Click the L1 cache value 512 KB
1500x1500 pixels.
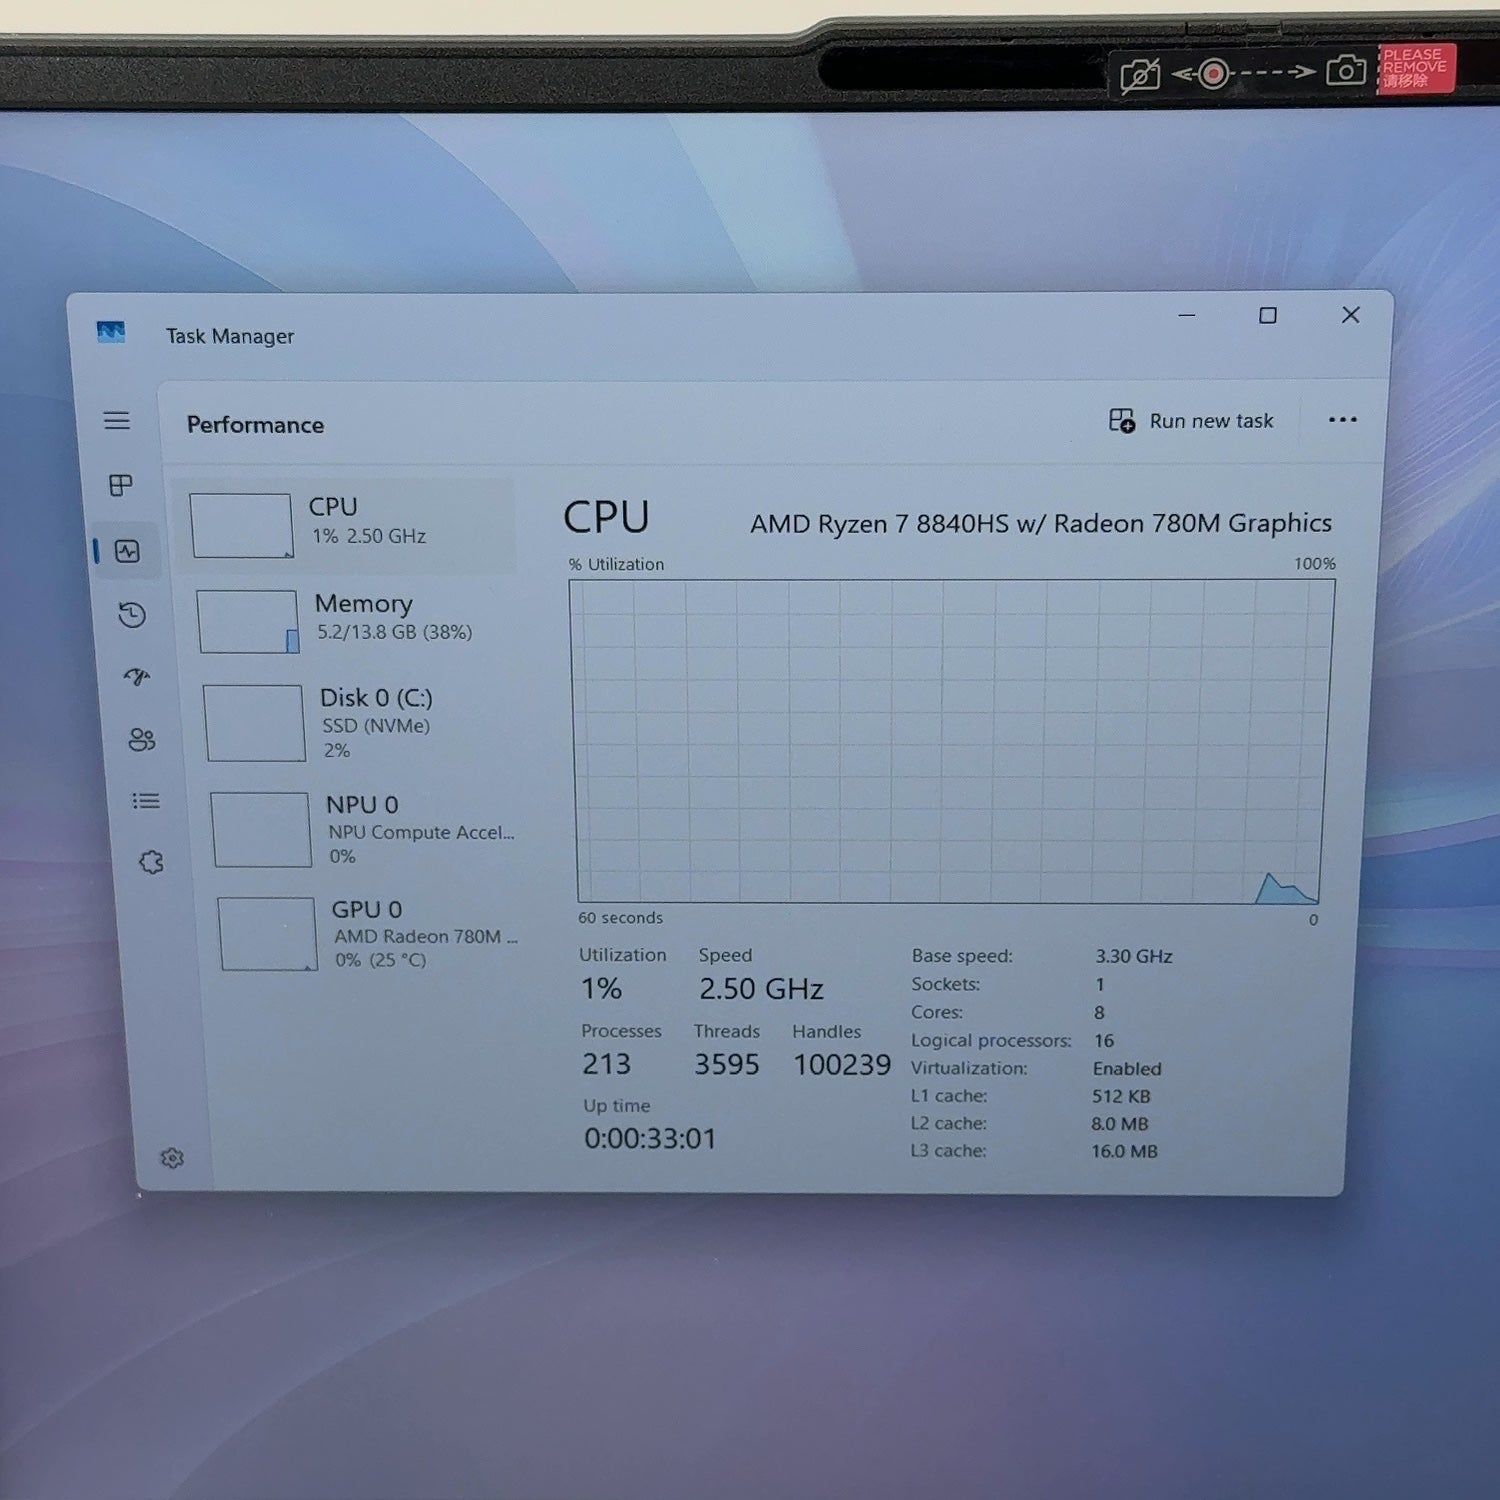[x=1121, y=1097]
